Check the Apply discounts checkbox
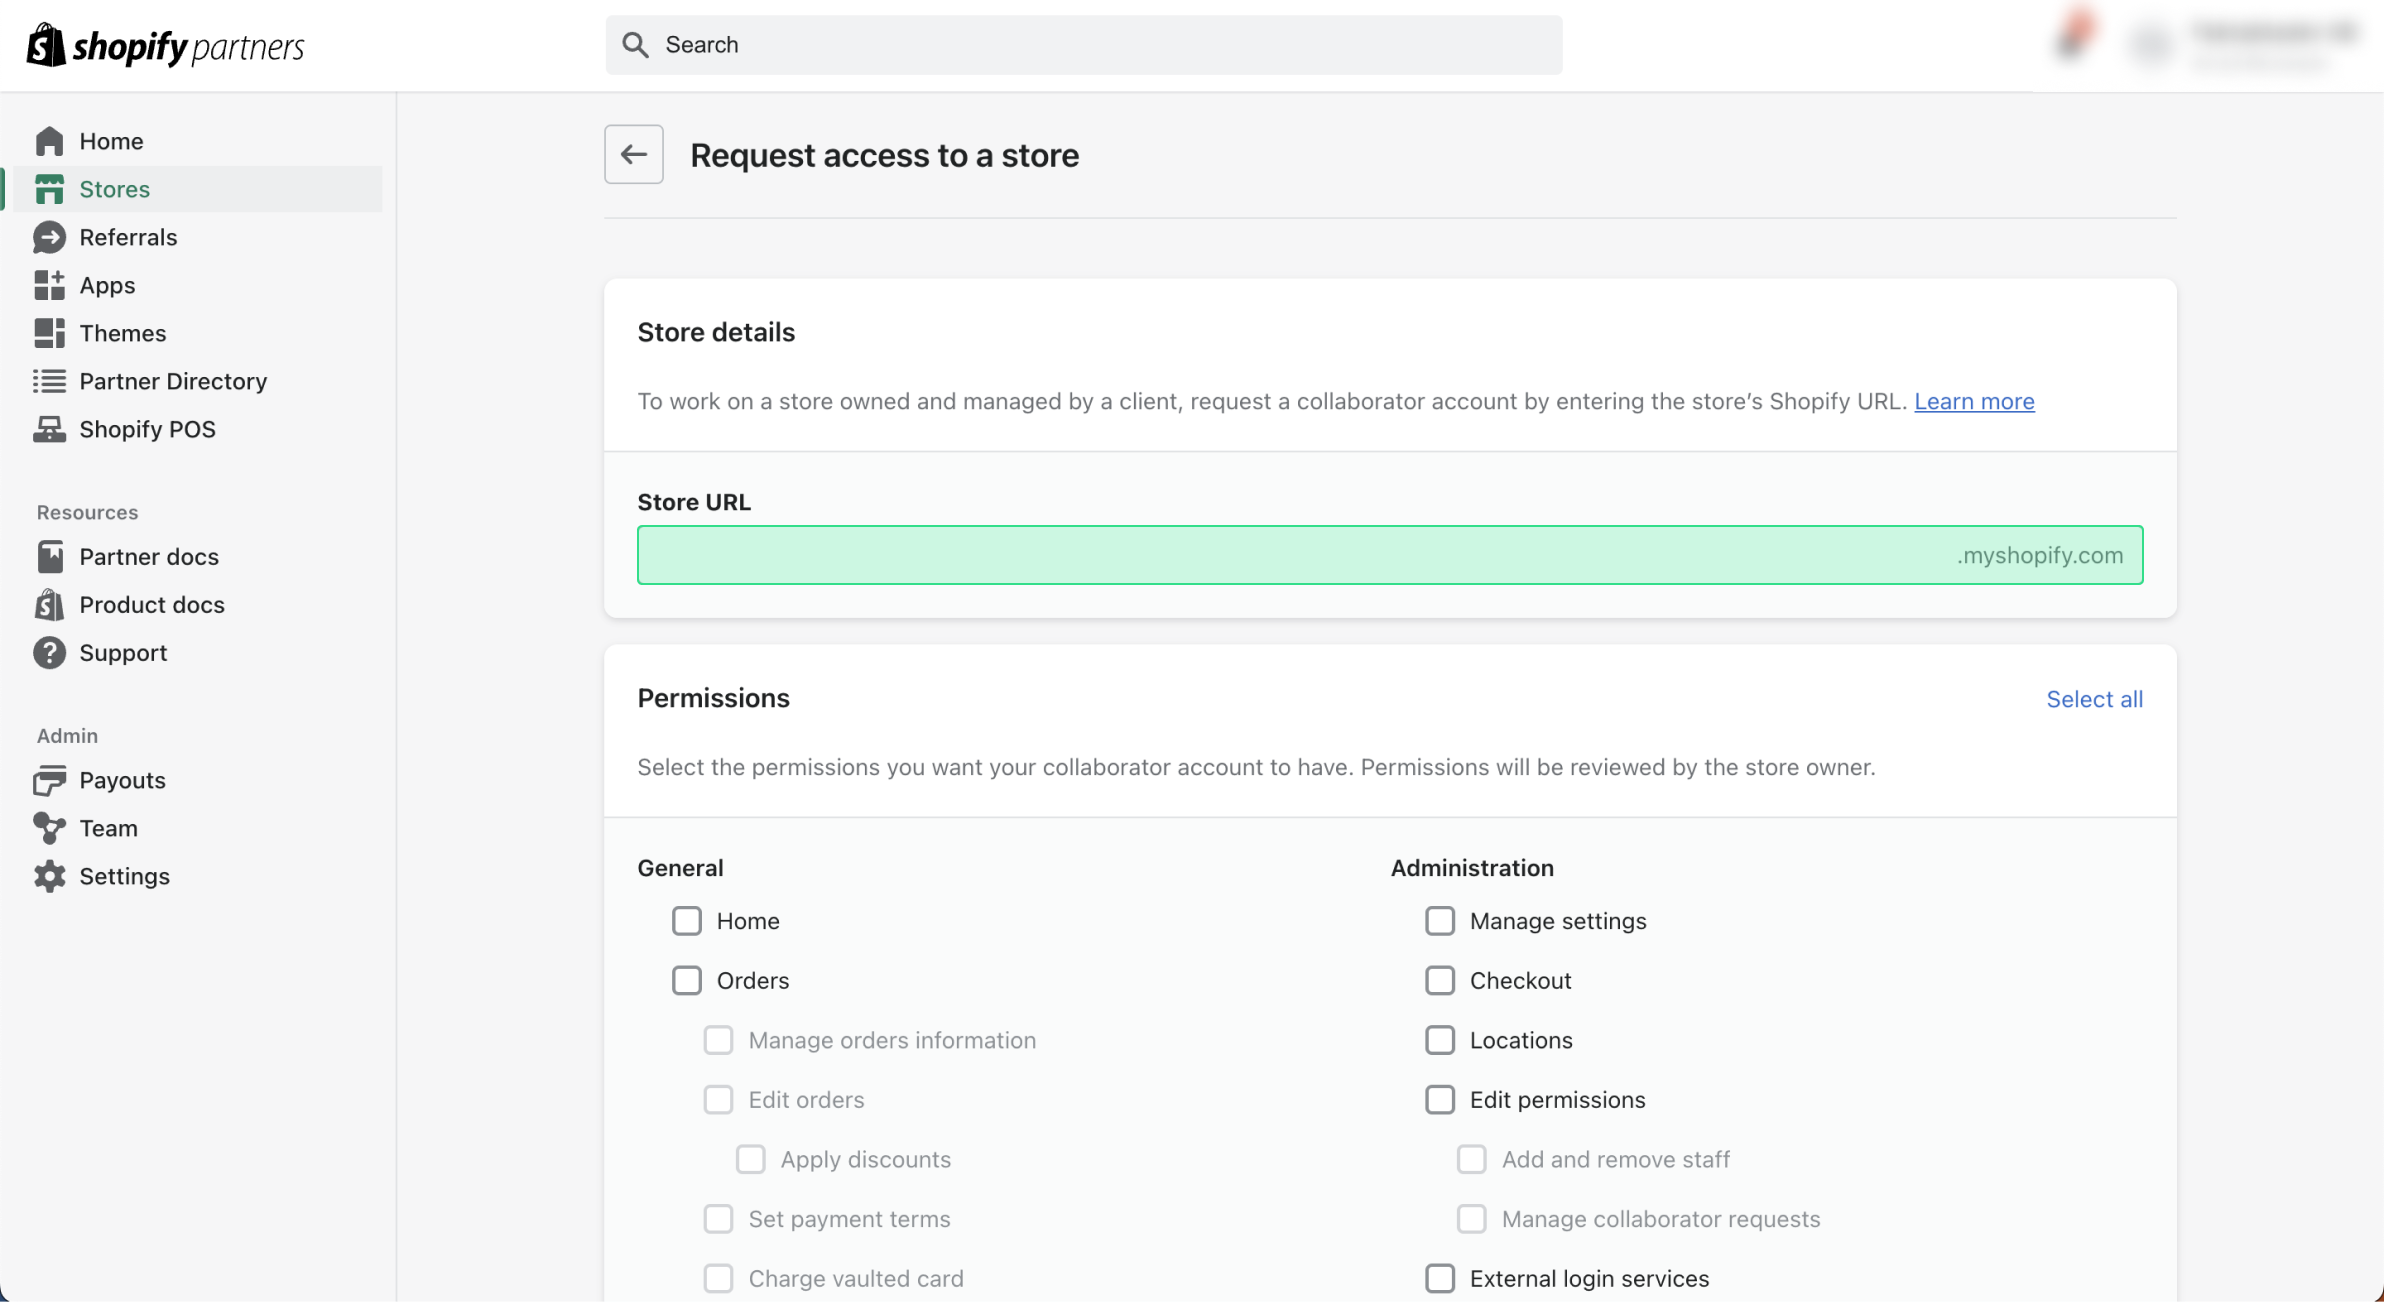 pos(750,1160)
